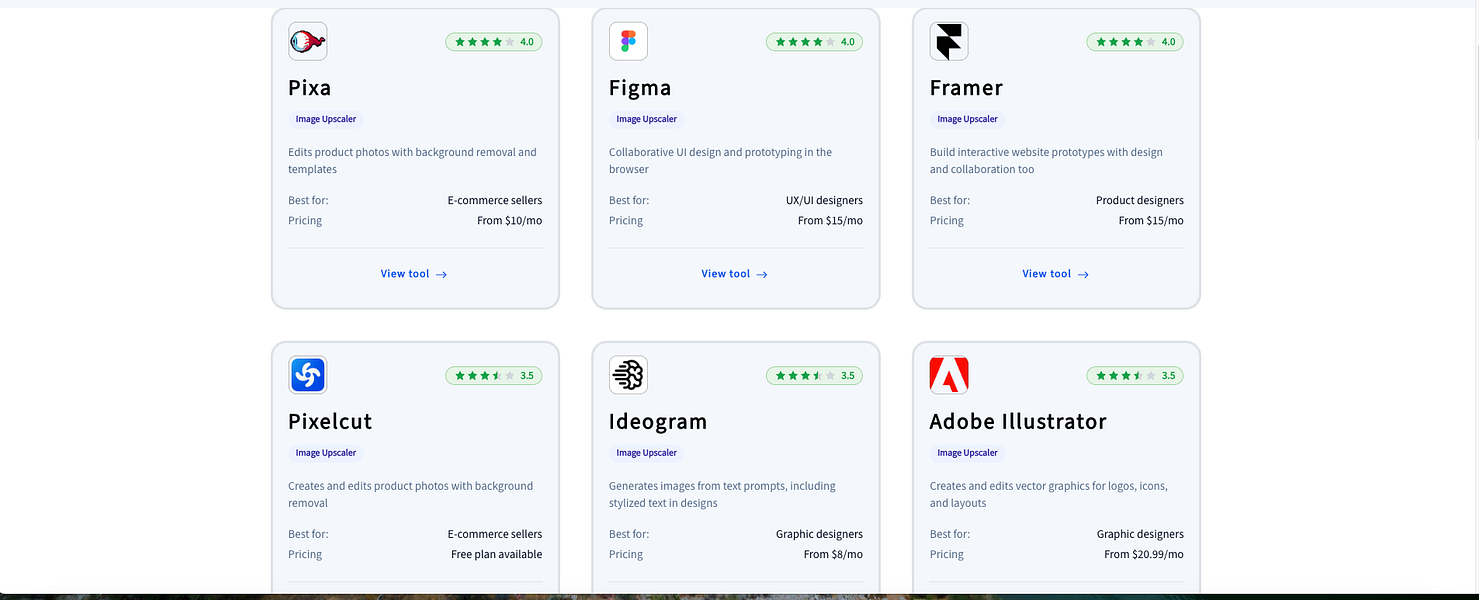1479x600 pixels.
Task: Select Image Upscaler tag on Figma card
Action: coord(647,119)
